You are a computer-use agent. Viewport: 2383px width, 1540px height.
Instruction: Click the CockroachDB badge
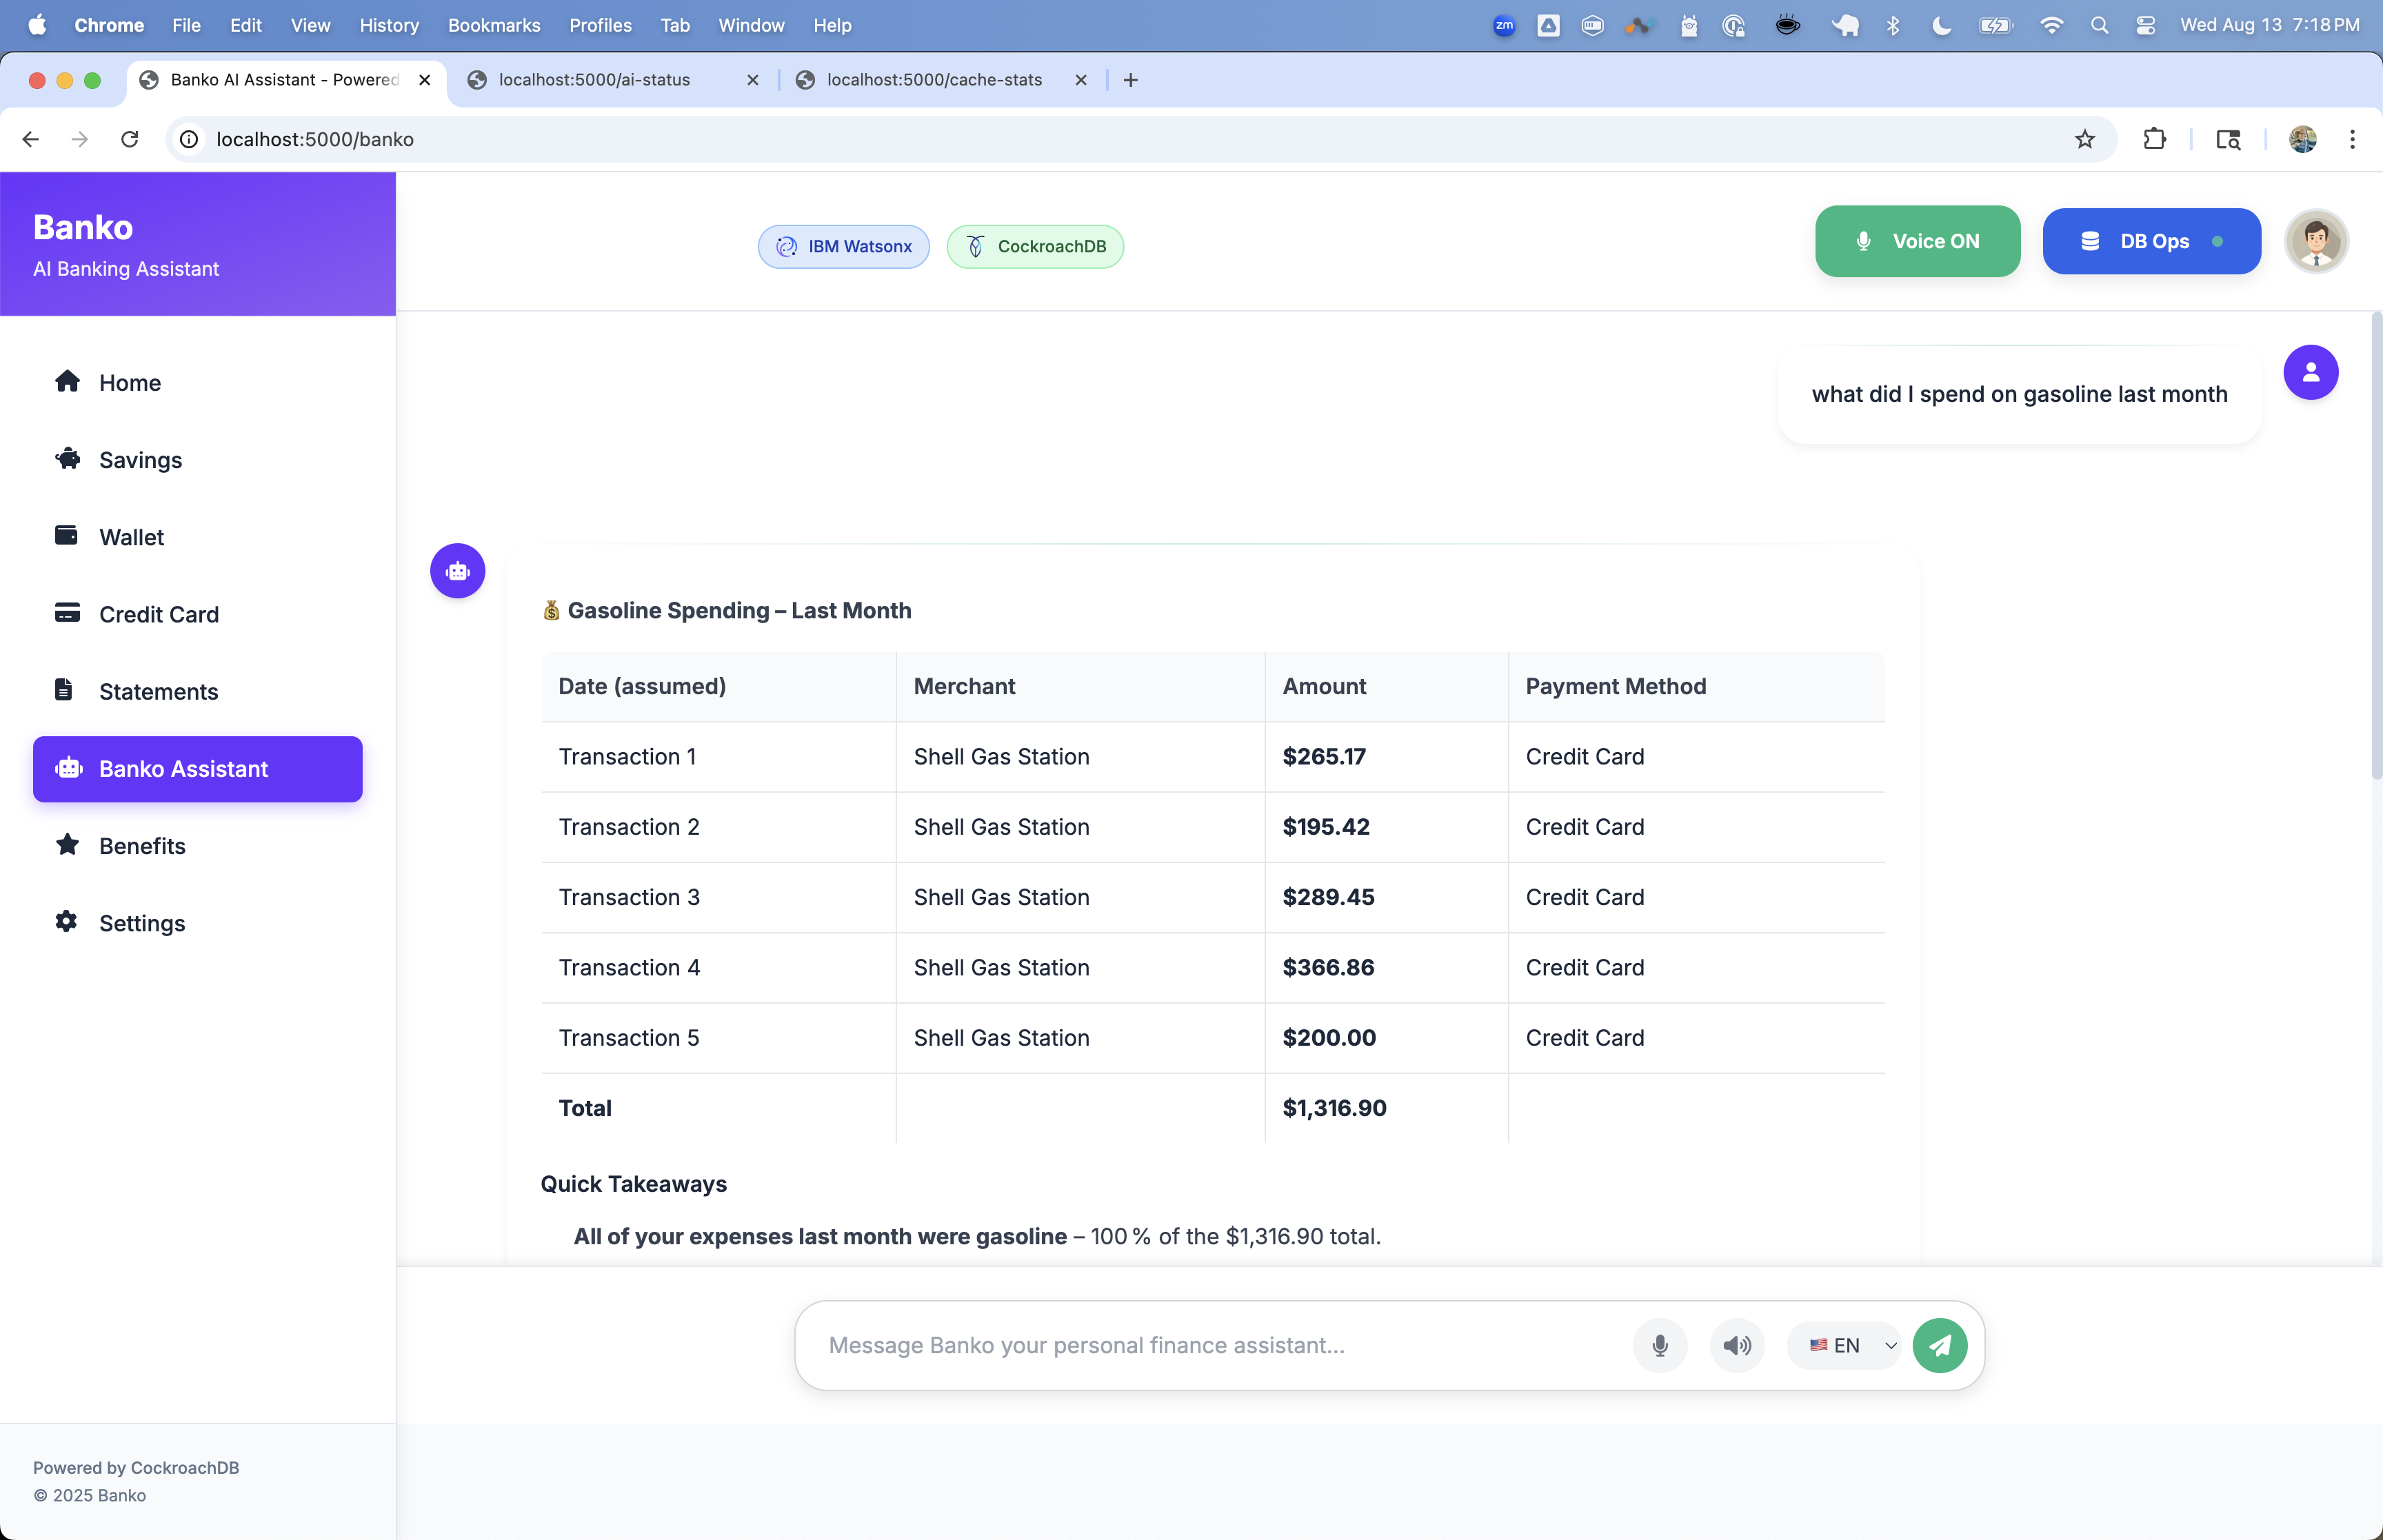(1034, 246)
